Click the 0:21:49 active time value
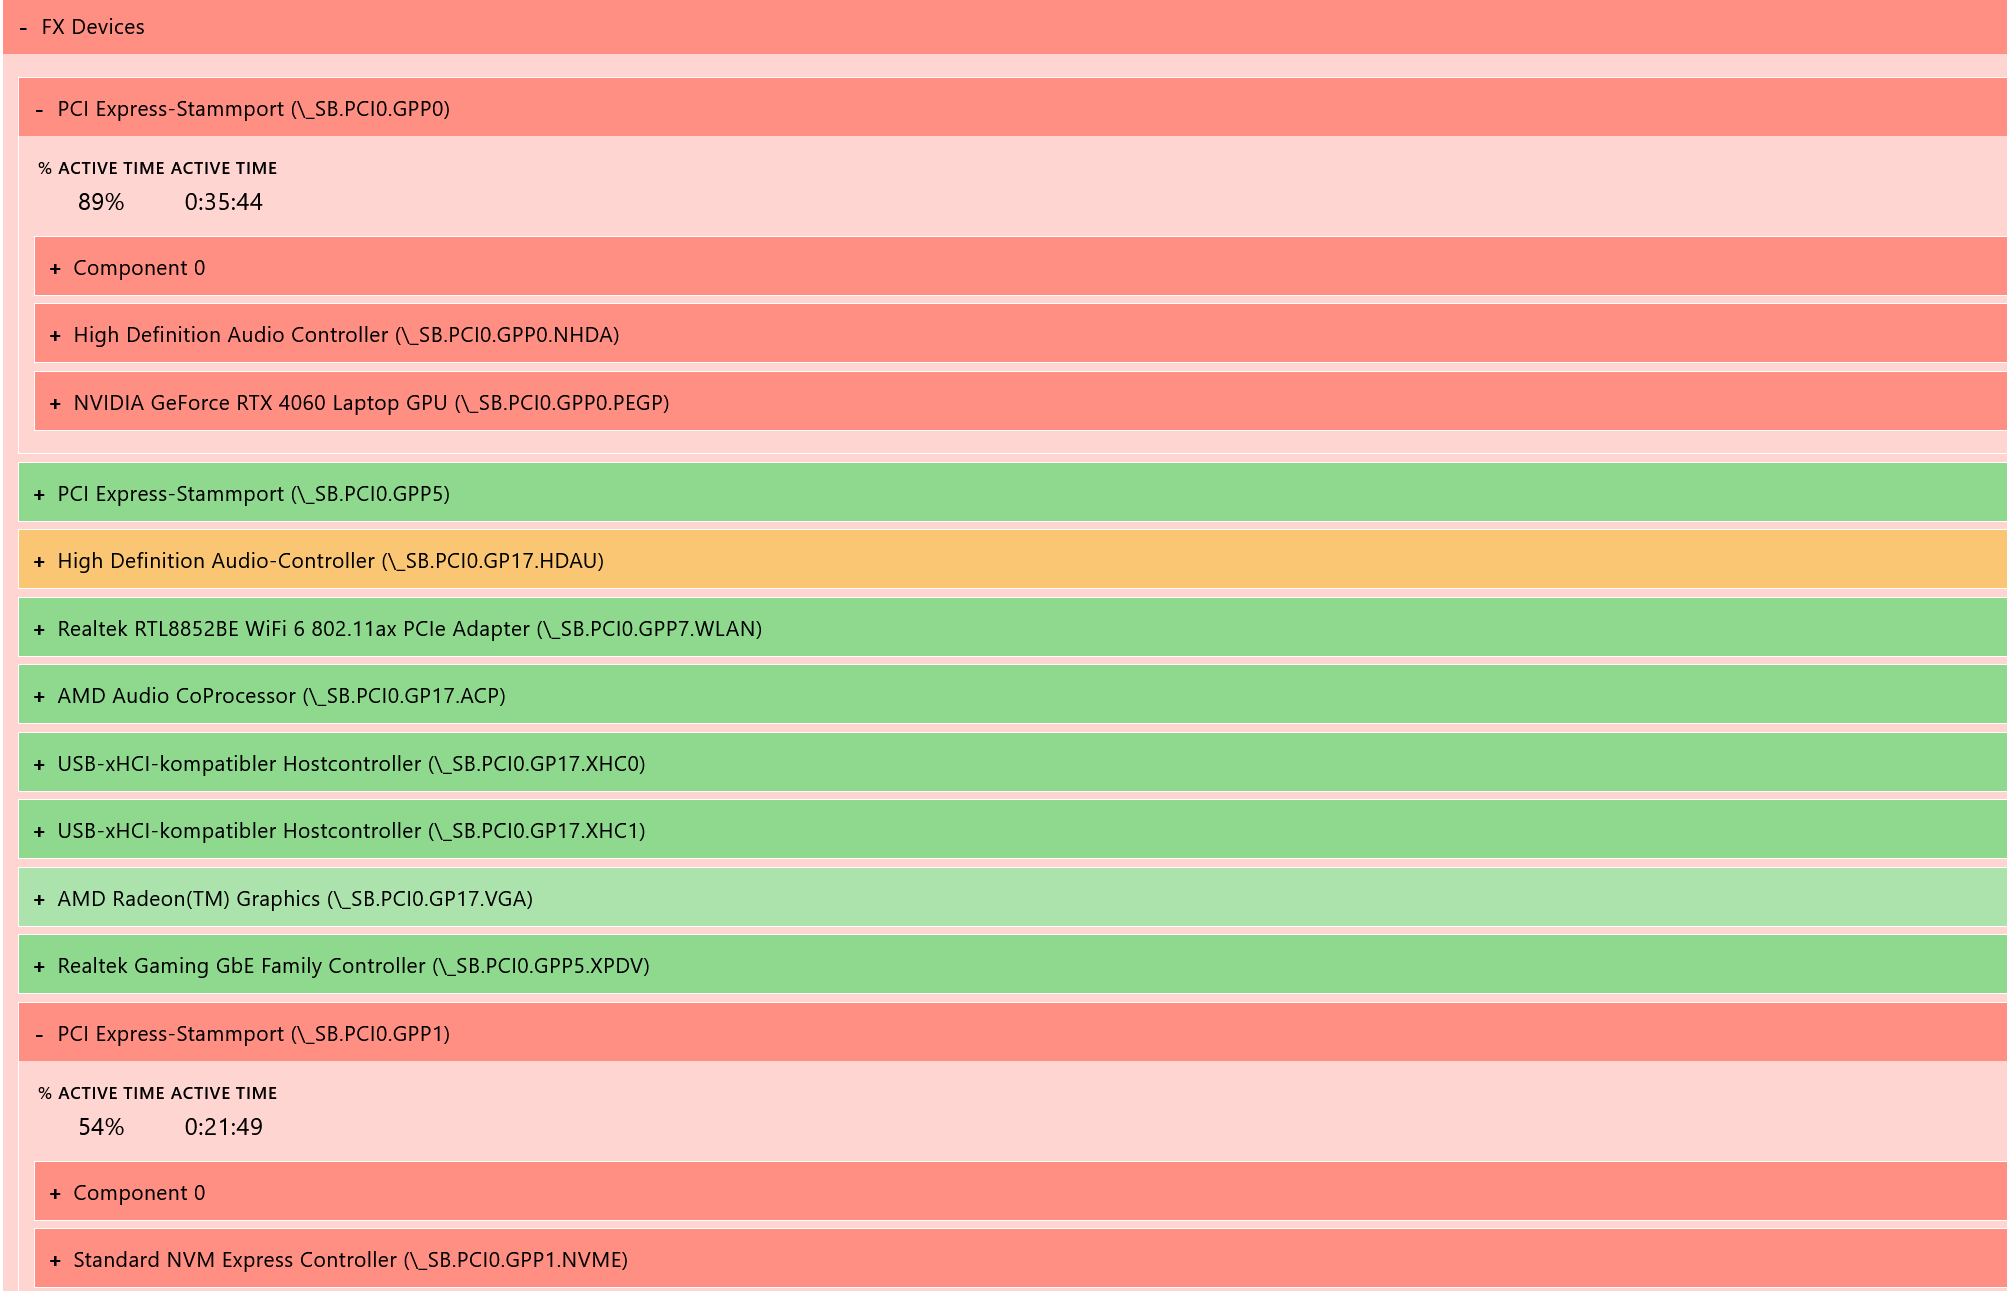The width and height of the screenshot is (2007, 1291). pos(223,1127)
